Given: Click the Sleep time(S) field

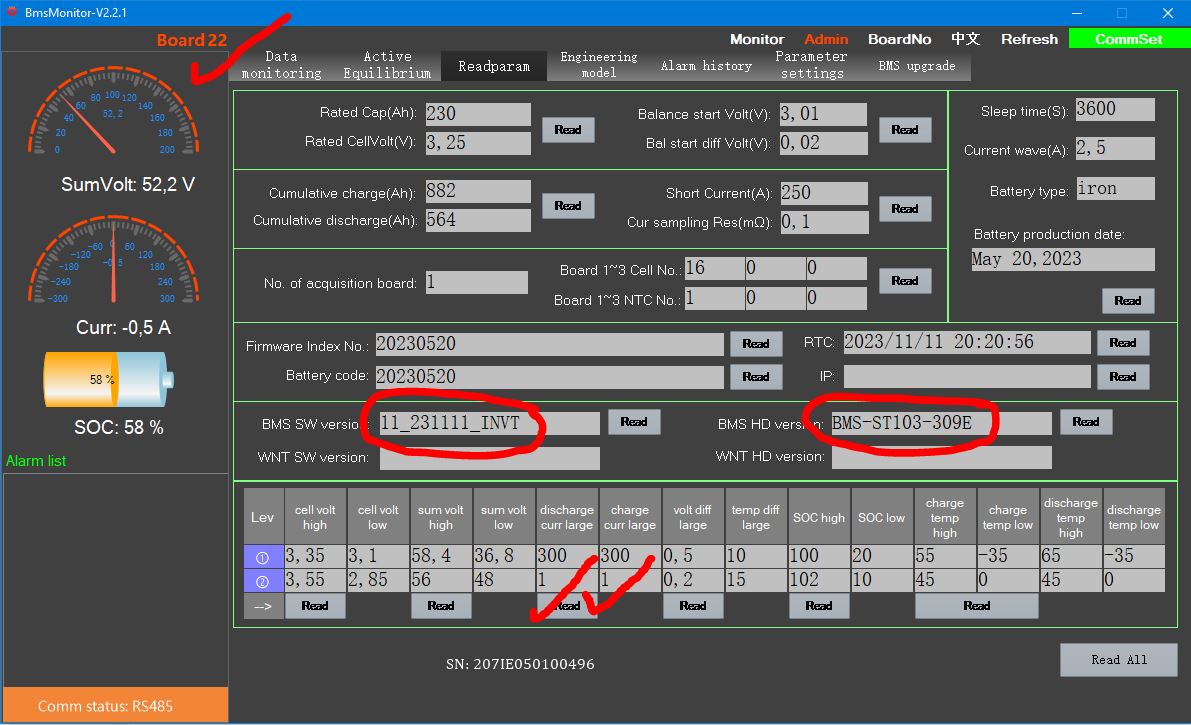Looking at the screenshot, I should (x=1114, y=110).
